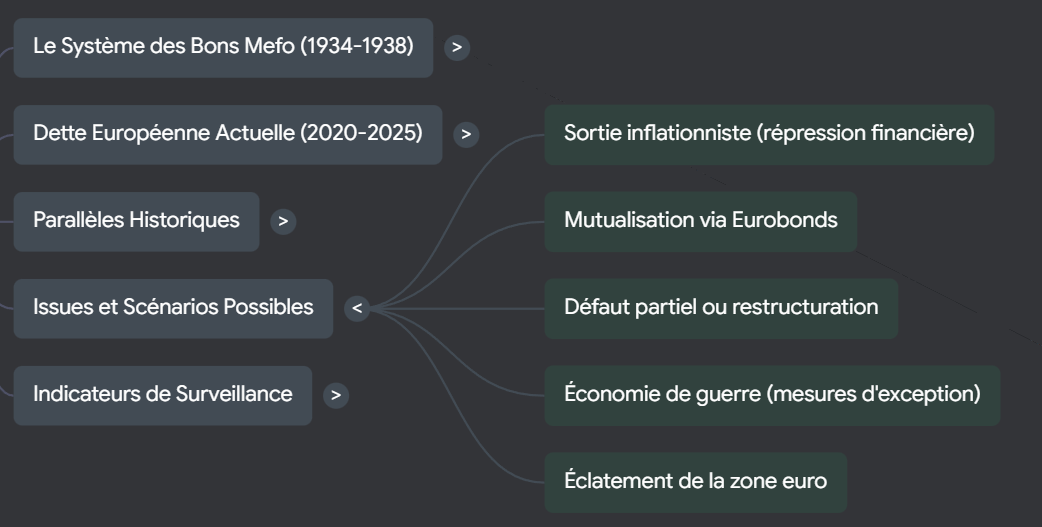Expand Dette Européenne Actuelle branch arrow
1042x527 pixels.
pyautogui.click(x=466, y=134)
